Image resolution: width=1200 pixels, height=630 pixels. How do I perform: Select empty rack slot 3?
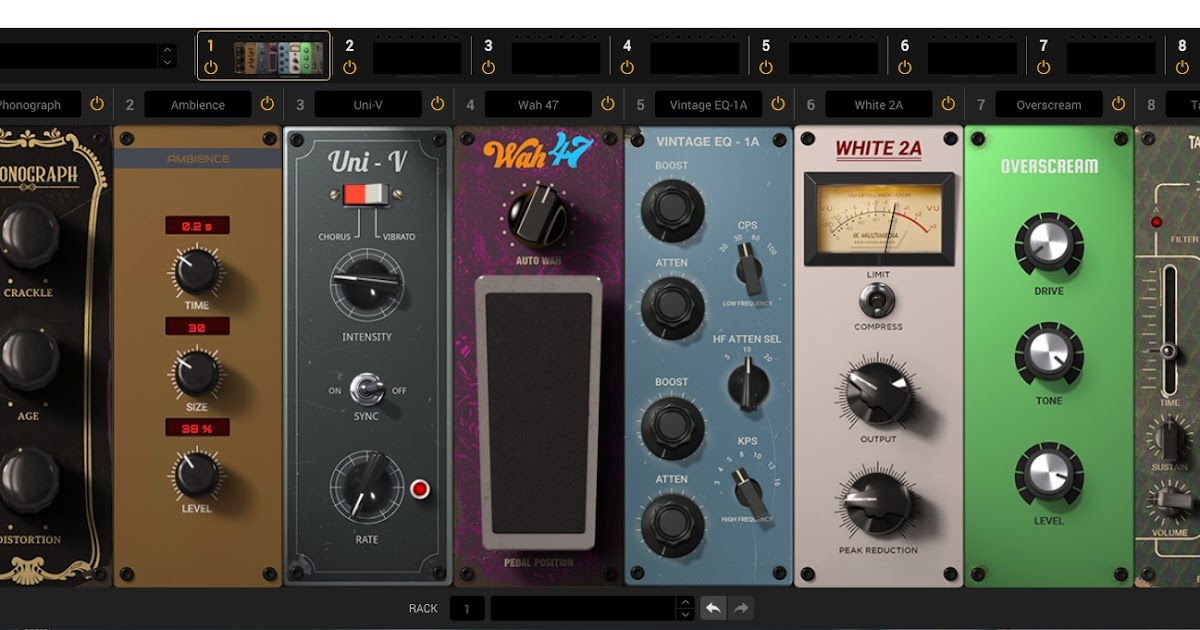tap(556, 58)
